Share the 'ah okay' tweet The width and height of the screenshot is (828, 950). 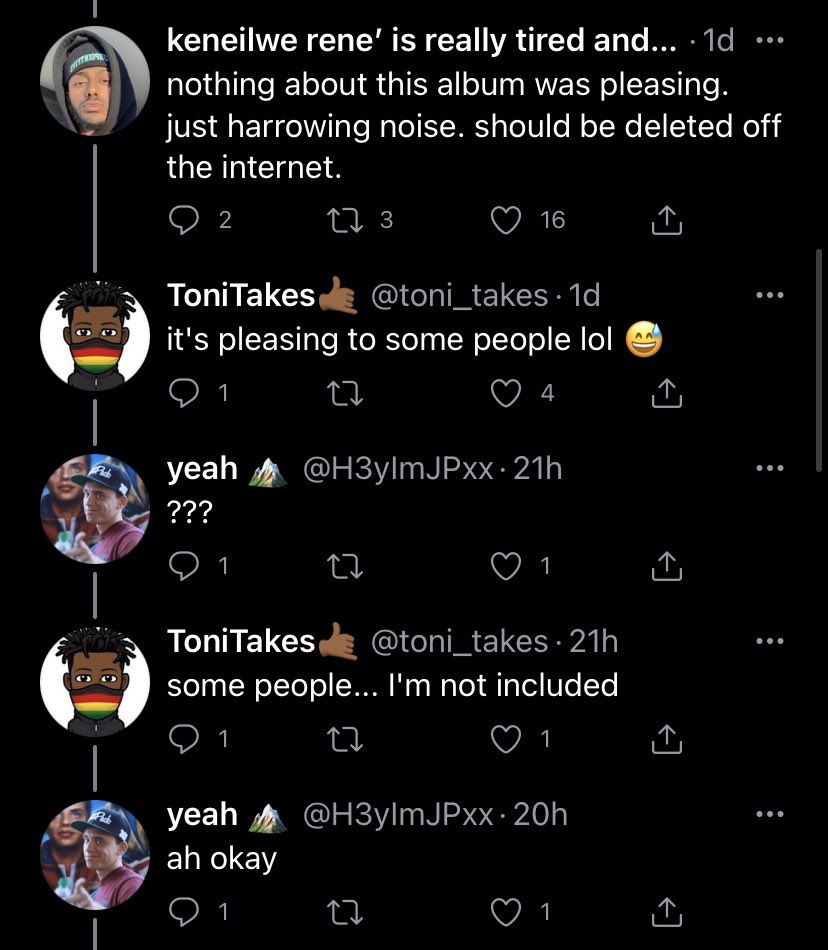[x=666, y=912]
